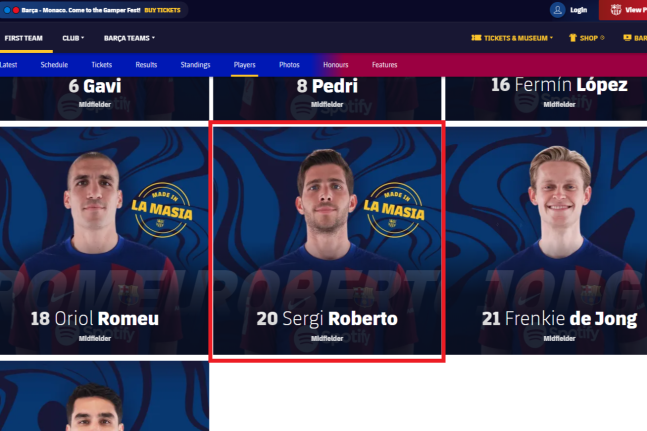
Task: Click the yellow shirt Shop icon
Action: coord(573,38)
